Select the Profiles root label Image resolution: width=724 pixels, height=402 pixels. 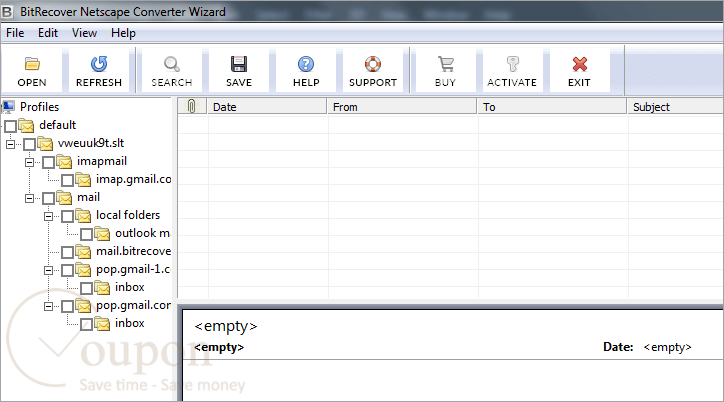click(x=40, y=107)
